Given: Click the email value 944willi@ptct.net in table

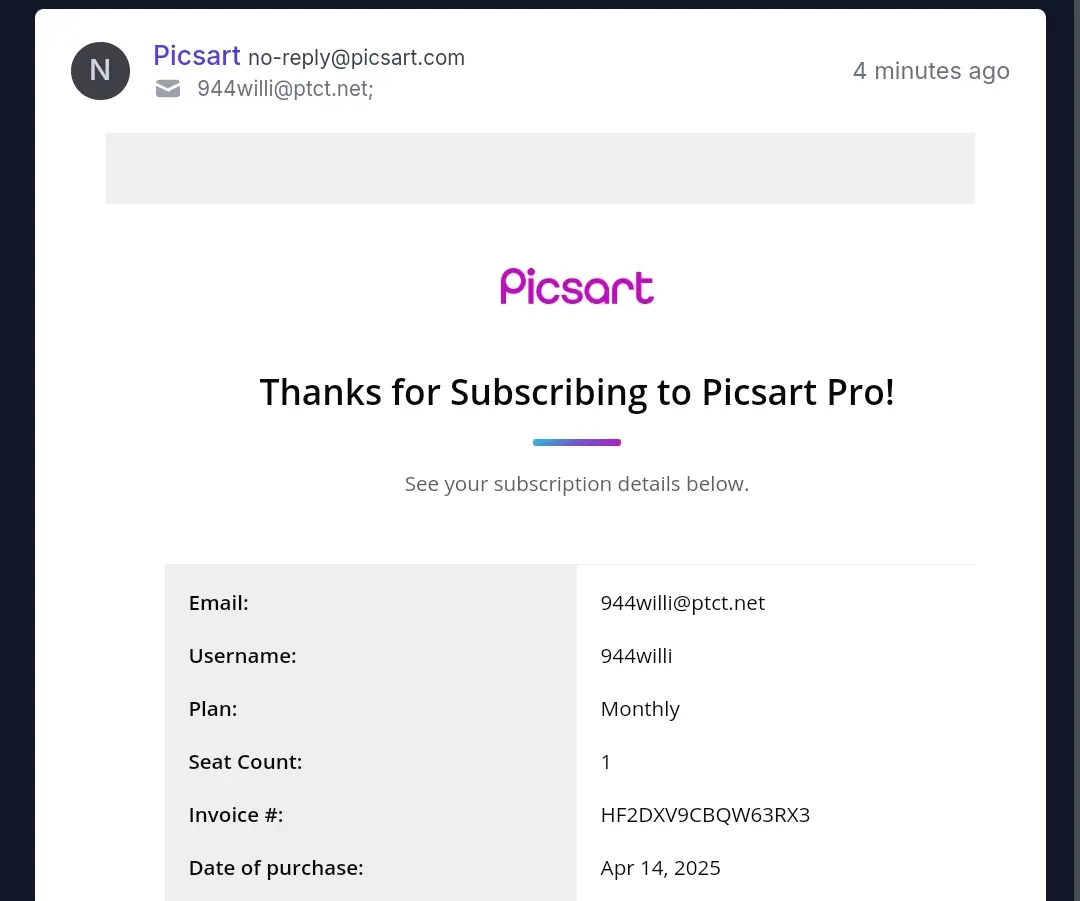Looking at the screenshot, I should tap(683, 603).
